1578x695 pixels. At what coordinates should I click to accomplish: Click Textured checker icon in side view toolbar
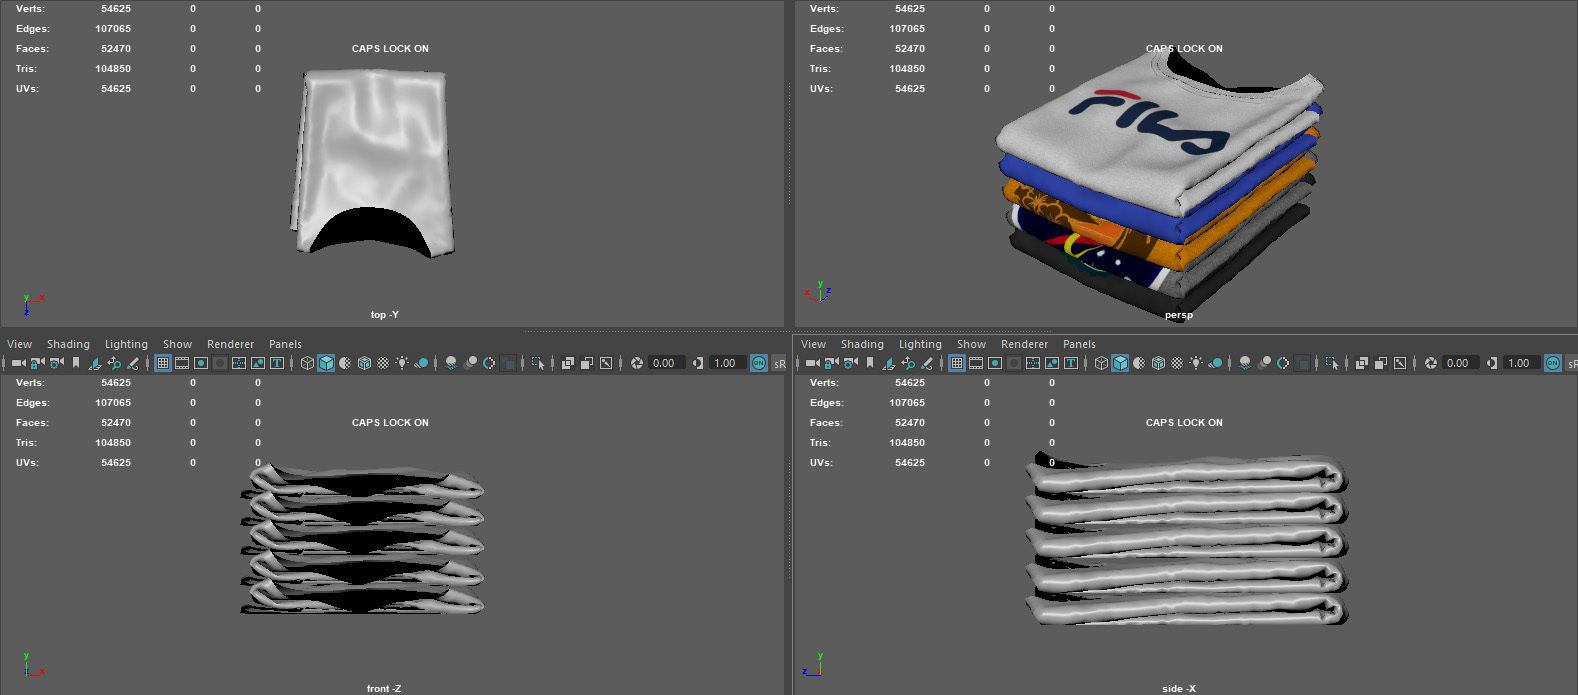click(x=1179, y=363)
